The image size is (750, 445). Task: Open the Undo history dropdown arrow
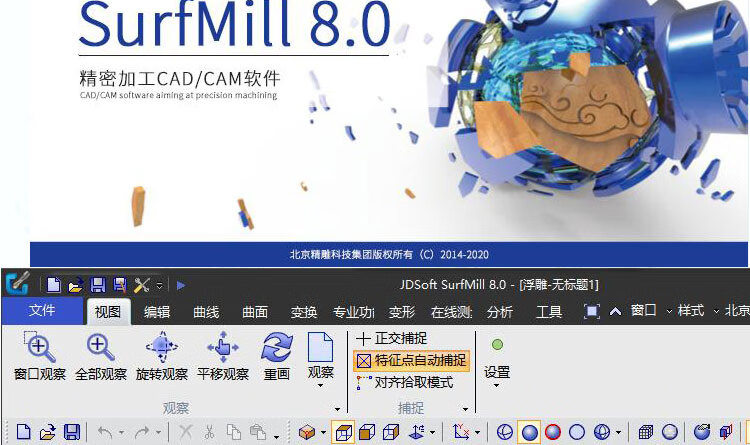click(121, 433)
